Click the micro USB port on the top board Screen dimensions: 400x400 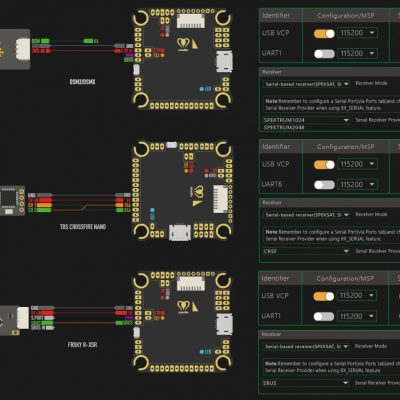pos(224,61)
